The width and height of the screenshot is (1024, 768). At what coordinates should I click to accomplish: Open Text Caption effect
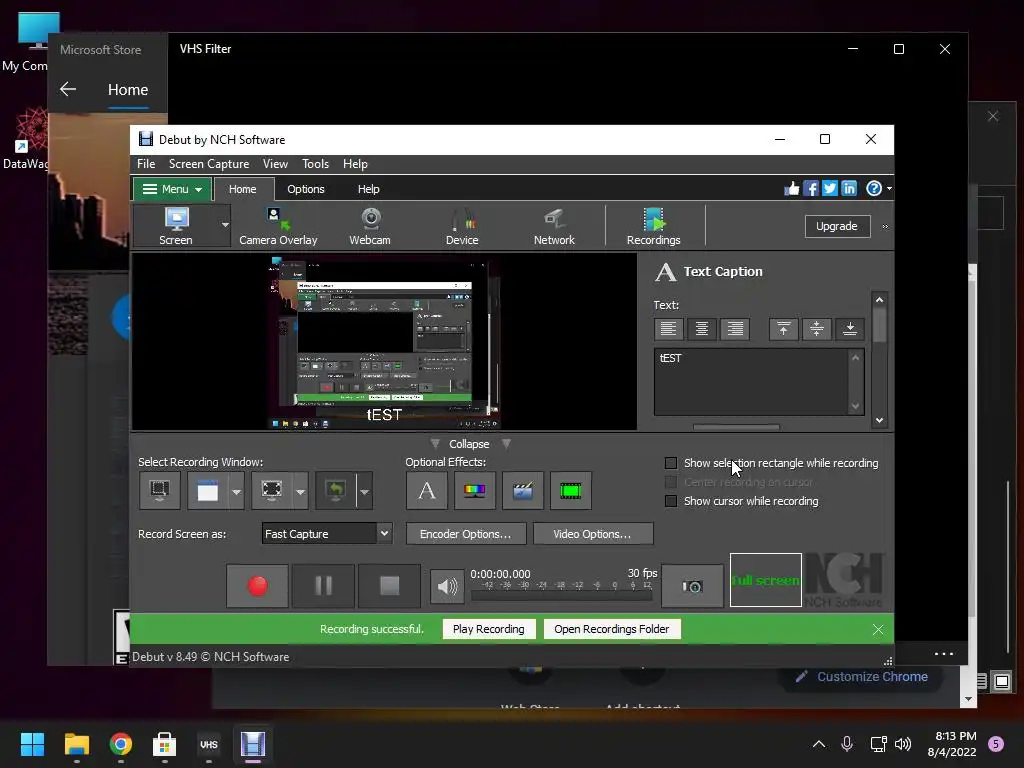[x=426, y=490]
